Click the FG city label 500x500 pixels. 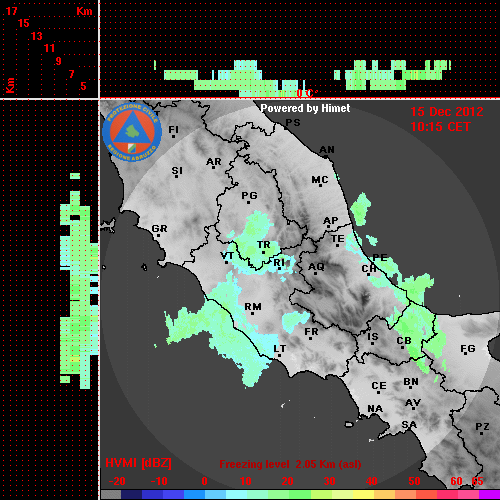[x=468, y=349]
